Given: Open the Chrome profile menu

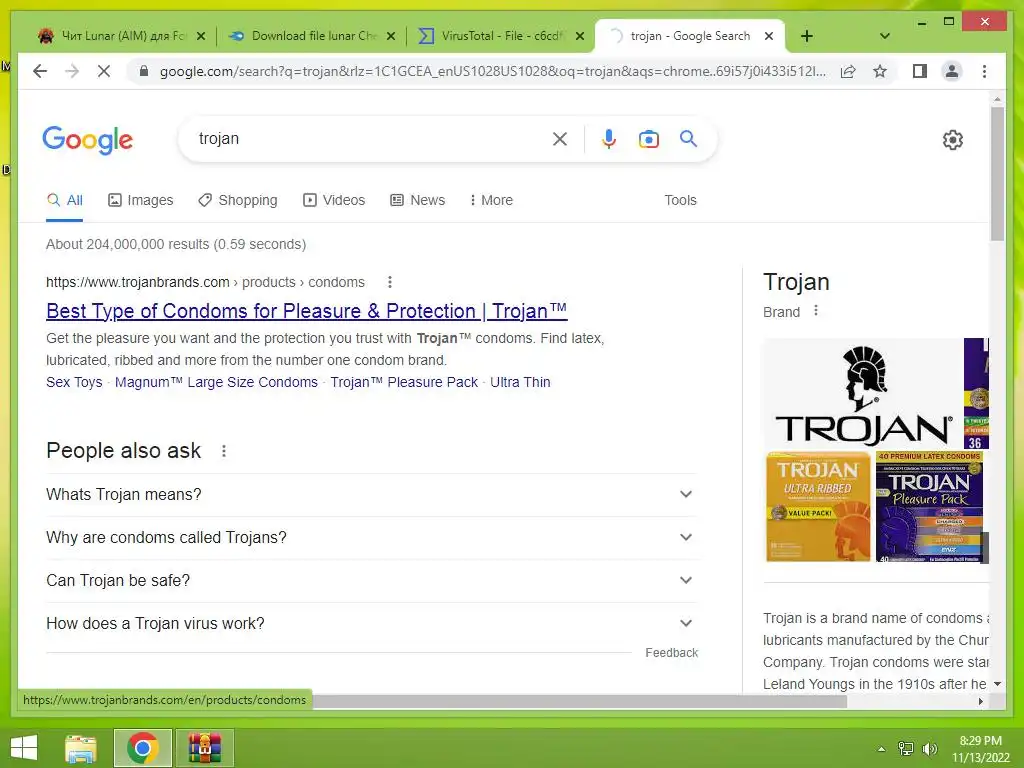Looking at the screenshot, I should pos(952,71).
